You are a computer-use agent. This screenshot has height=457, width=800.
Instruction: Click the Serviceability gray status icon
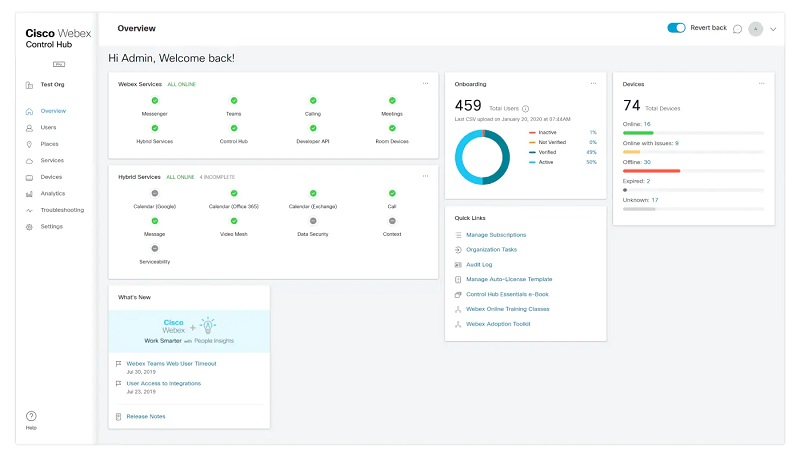(155, 248)
